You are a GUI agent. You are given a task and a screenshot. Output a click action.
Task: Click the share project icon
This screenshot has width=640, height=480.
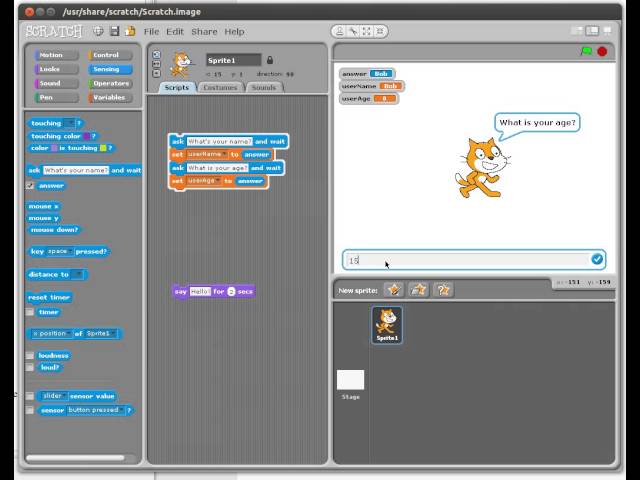click(130, 31)
